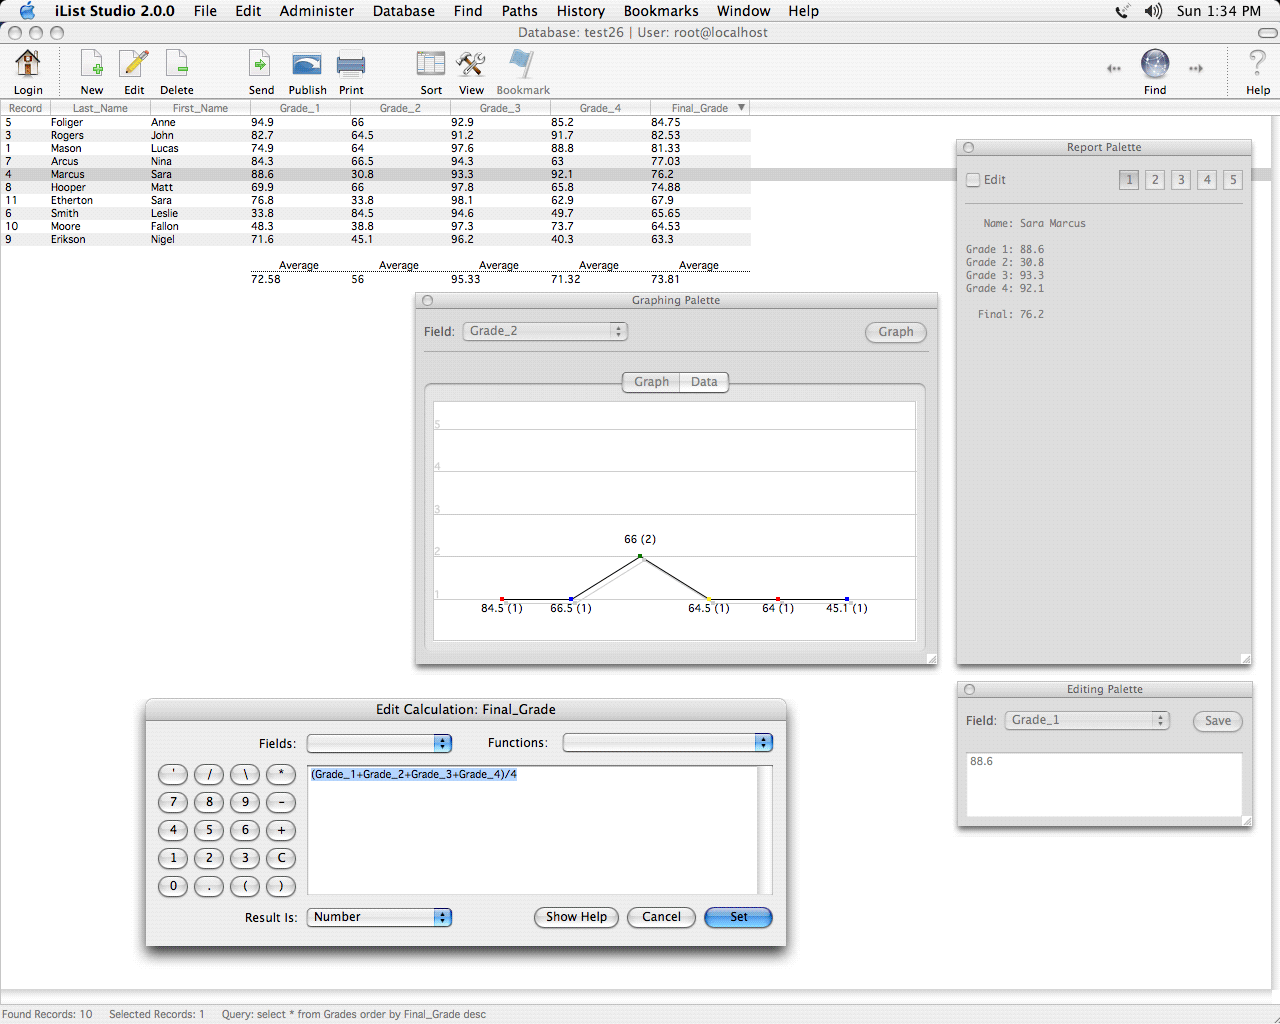The height and width of the screenshot is (1024, 1280).
Task: Open the Functions dropdown
Action: click(668, 742)
